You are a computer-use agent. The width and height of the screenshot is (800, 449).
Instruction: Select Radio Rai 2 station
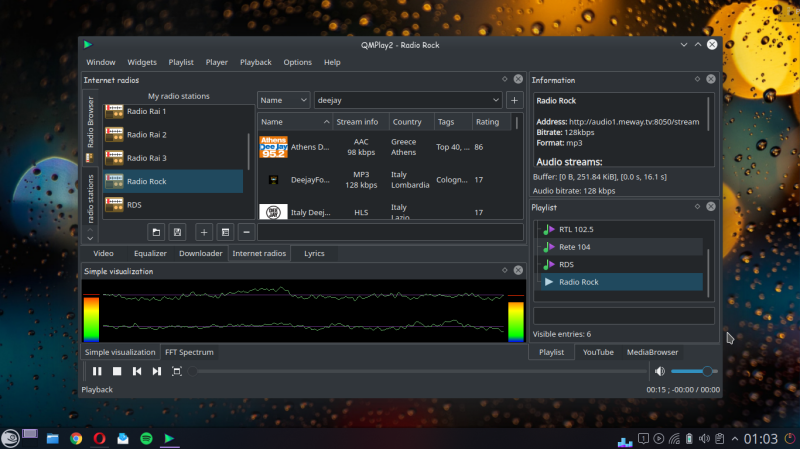(173, 135)
